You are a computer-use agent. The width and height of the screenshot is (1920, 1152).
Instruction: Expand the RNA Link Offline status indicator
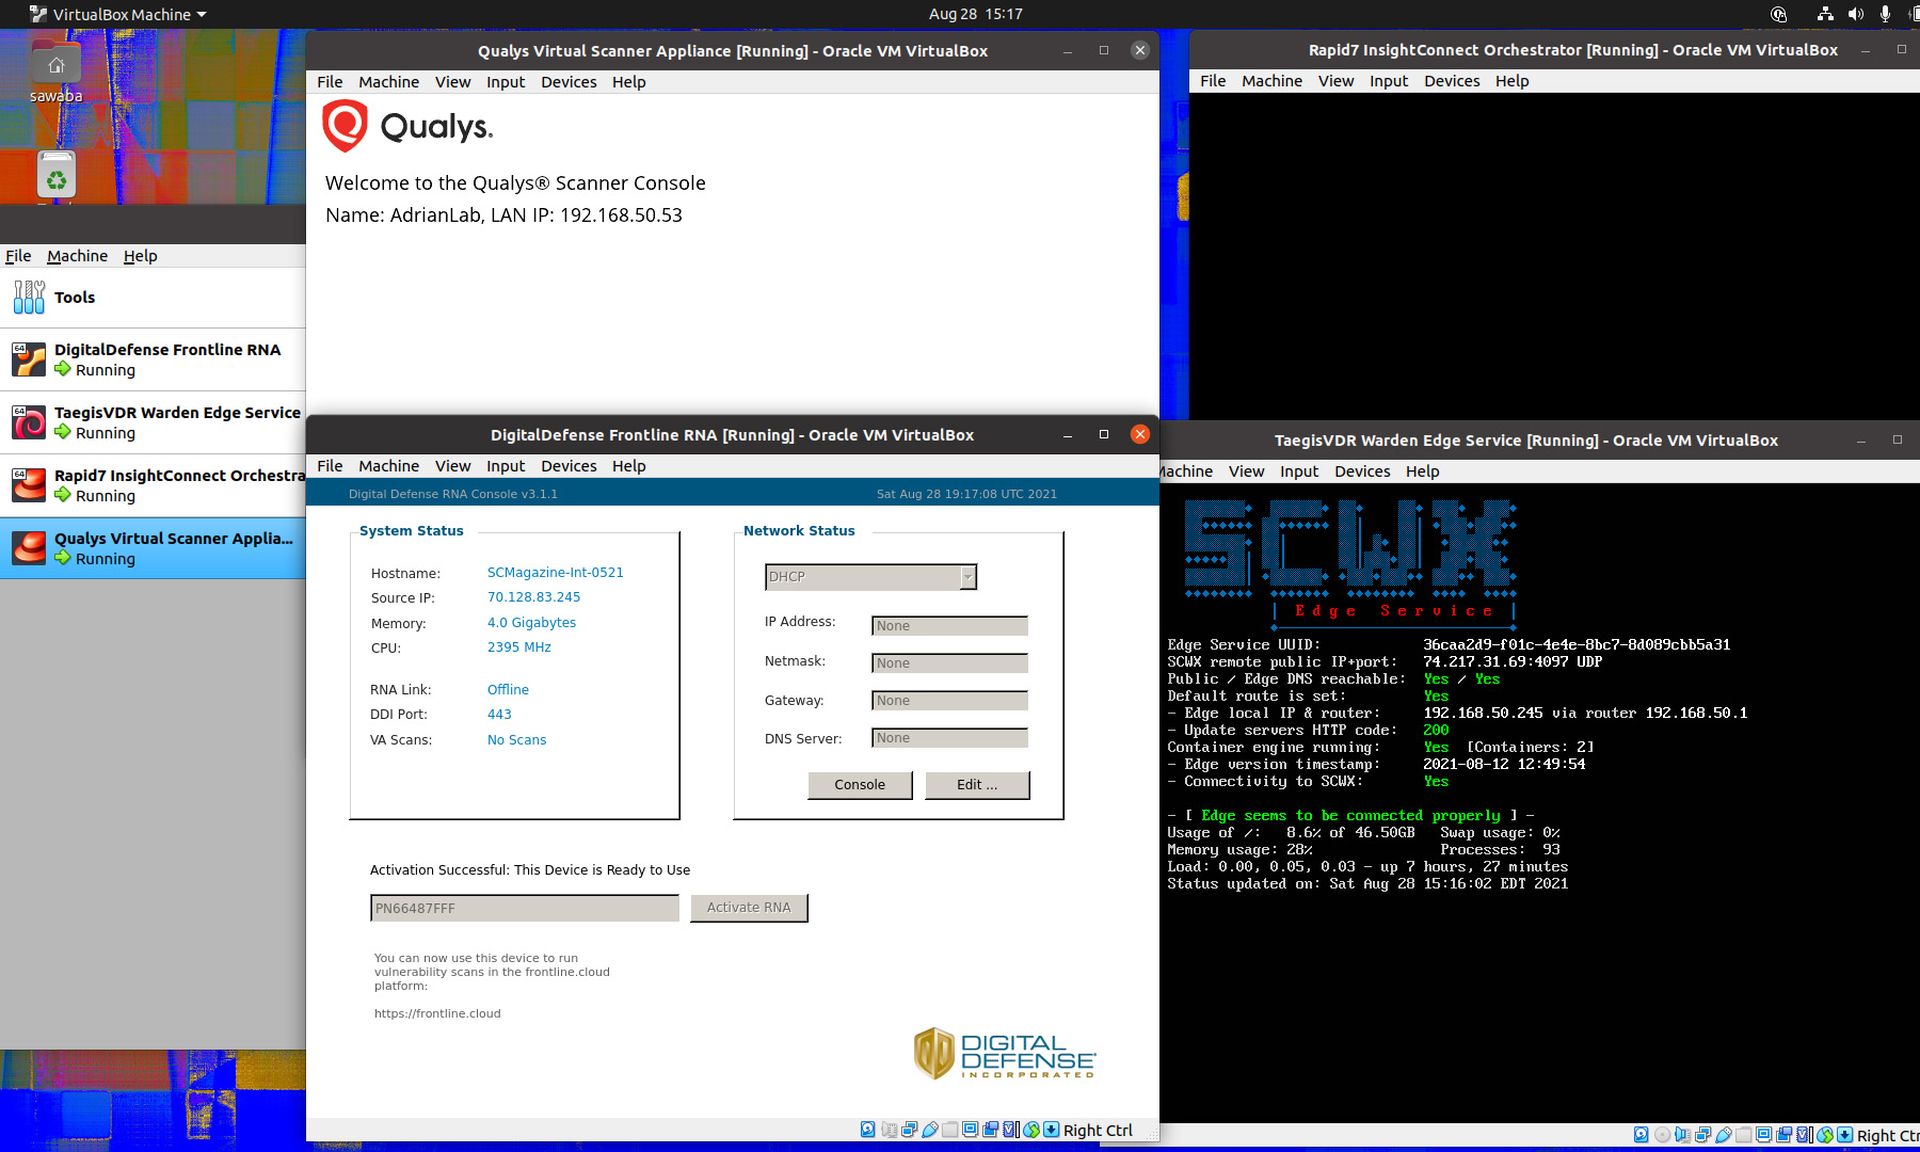pos(509,688)
